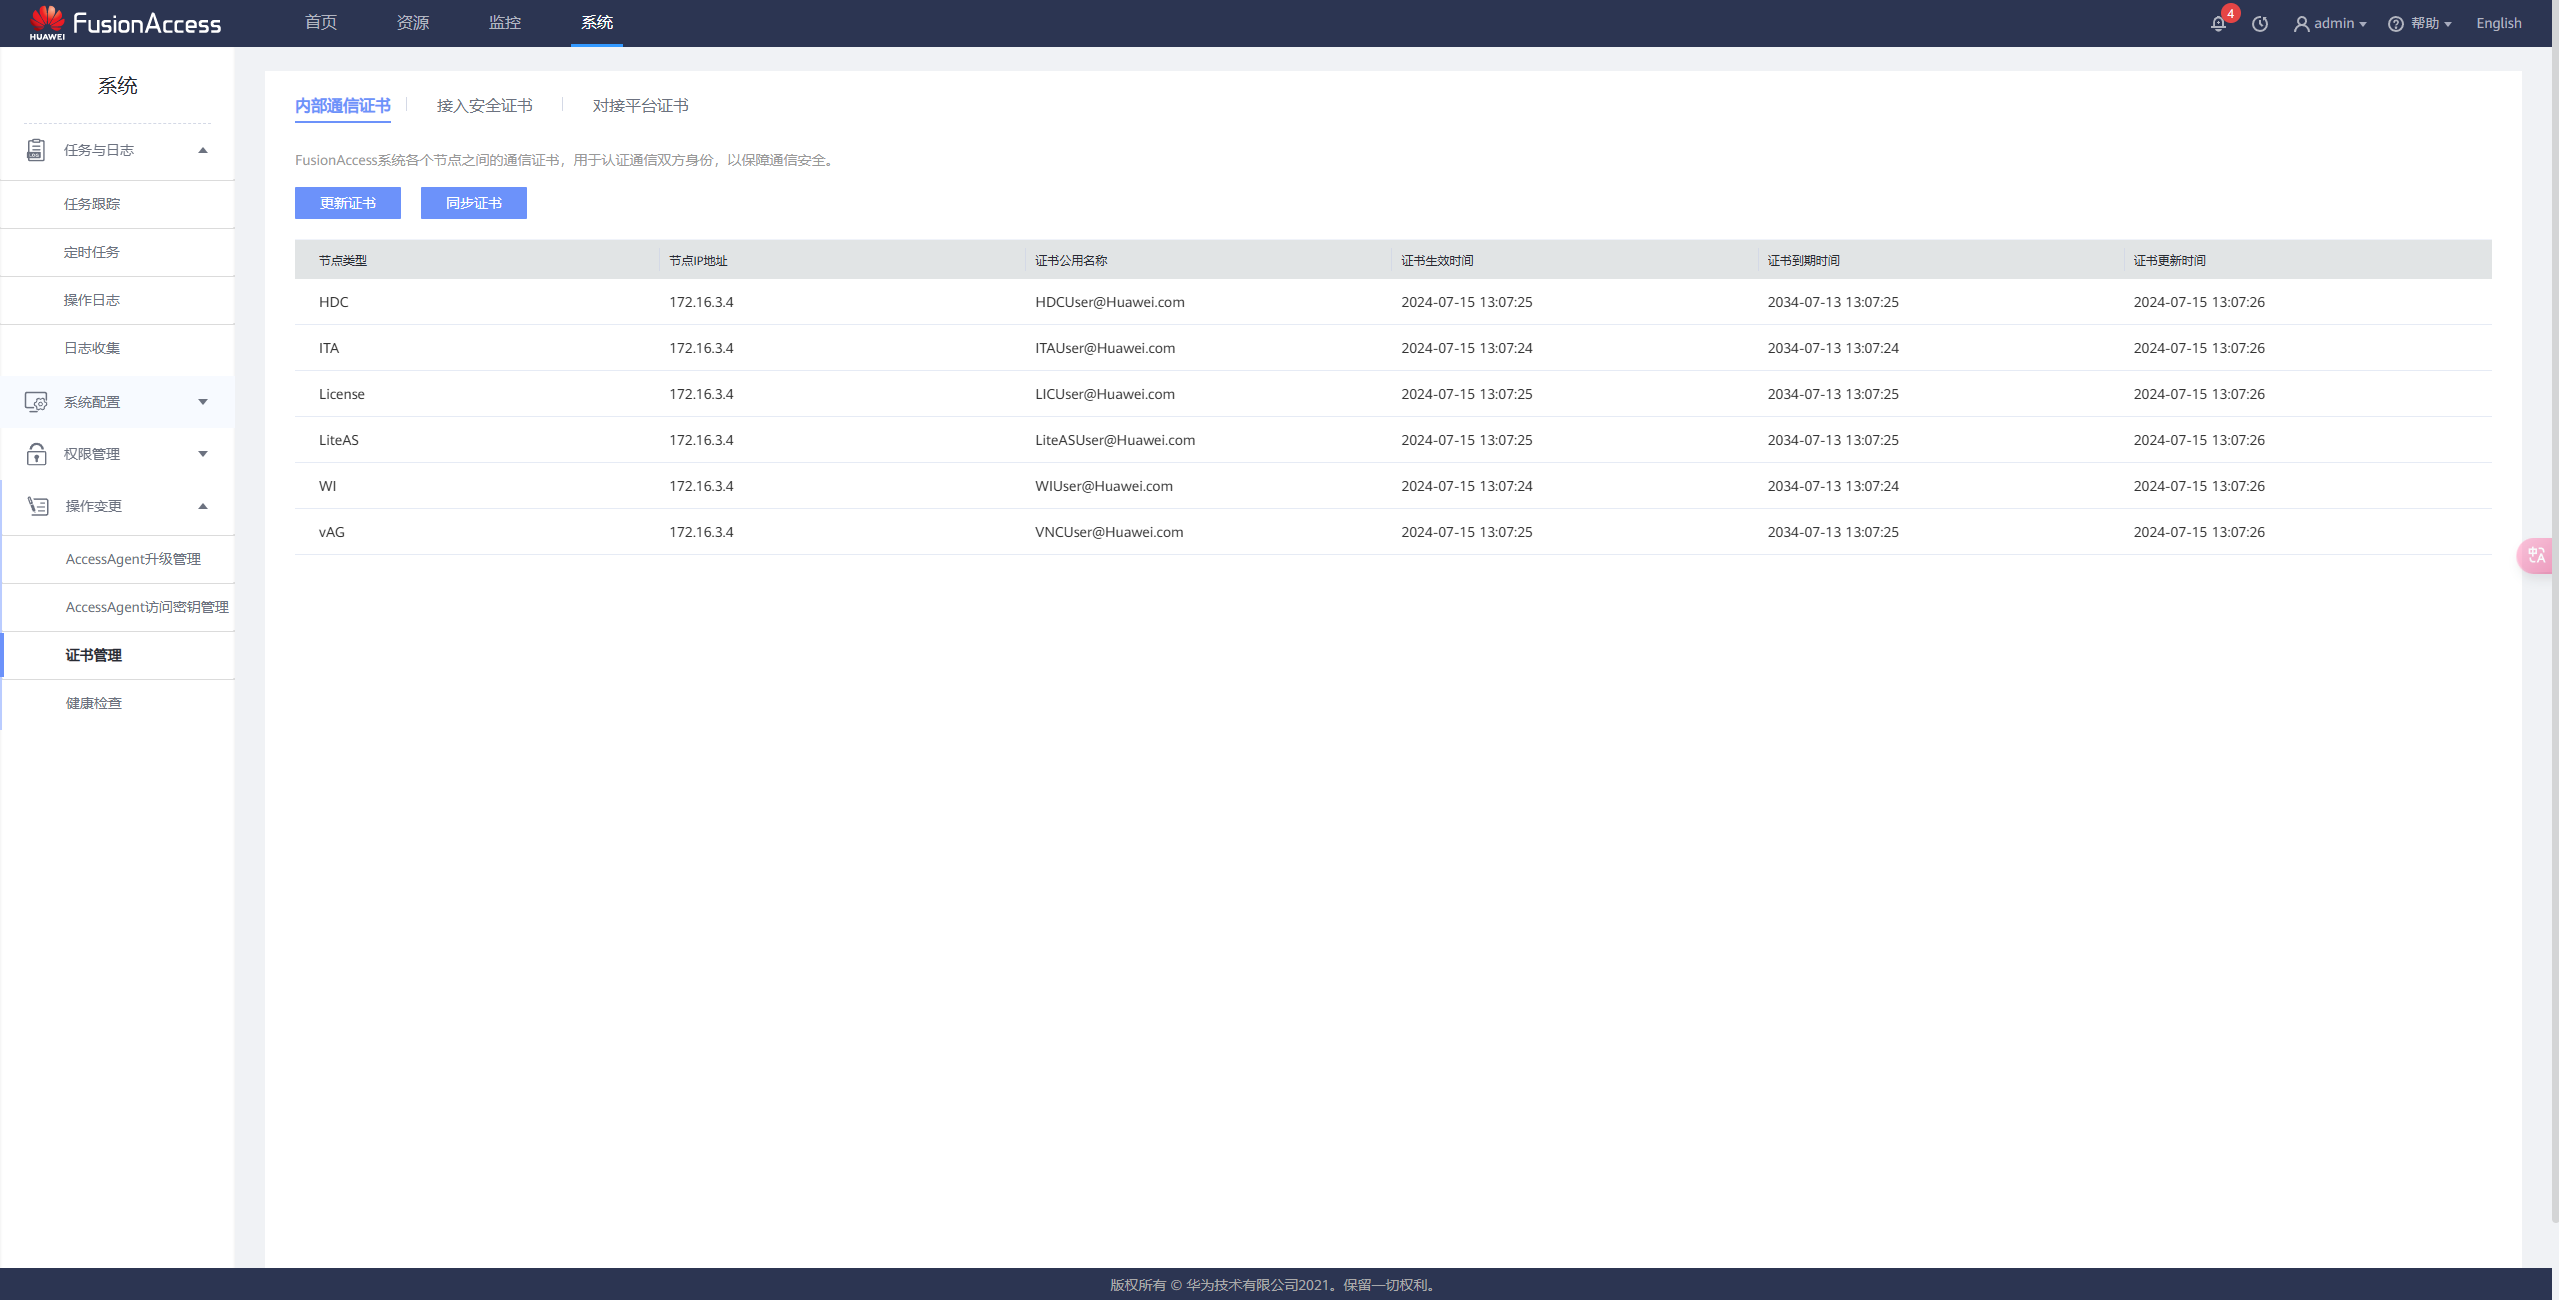
Task: Click the admin user avatar icon
Action: [x=2301, y=24]
